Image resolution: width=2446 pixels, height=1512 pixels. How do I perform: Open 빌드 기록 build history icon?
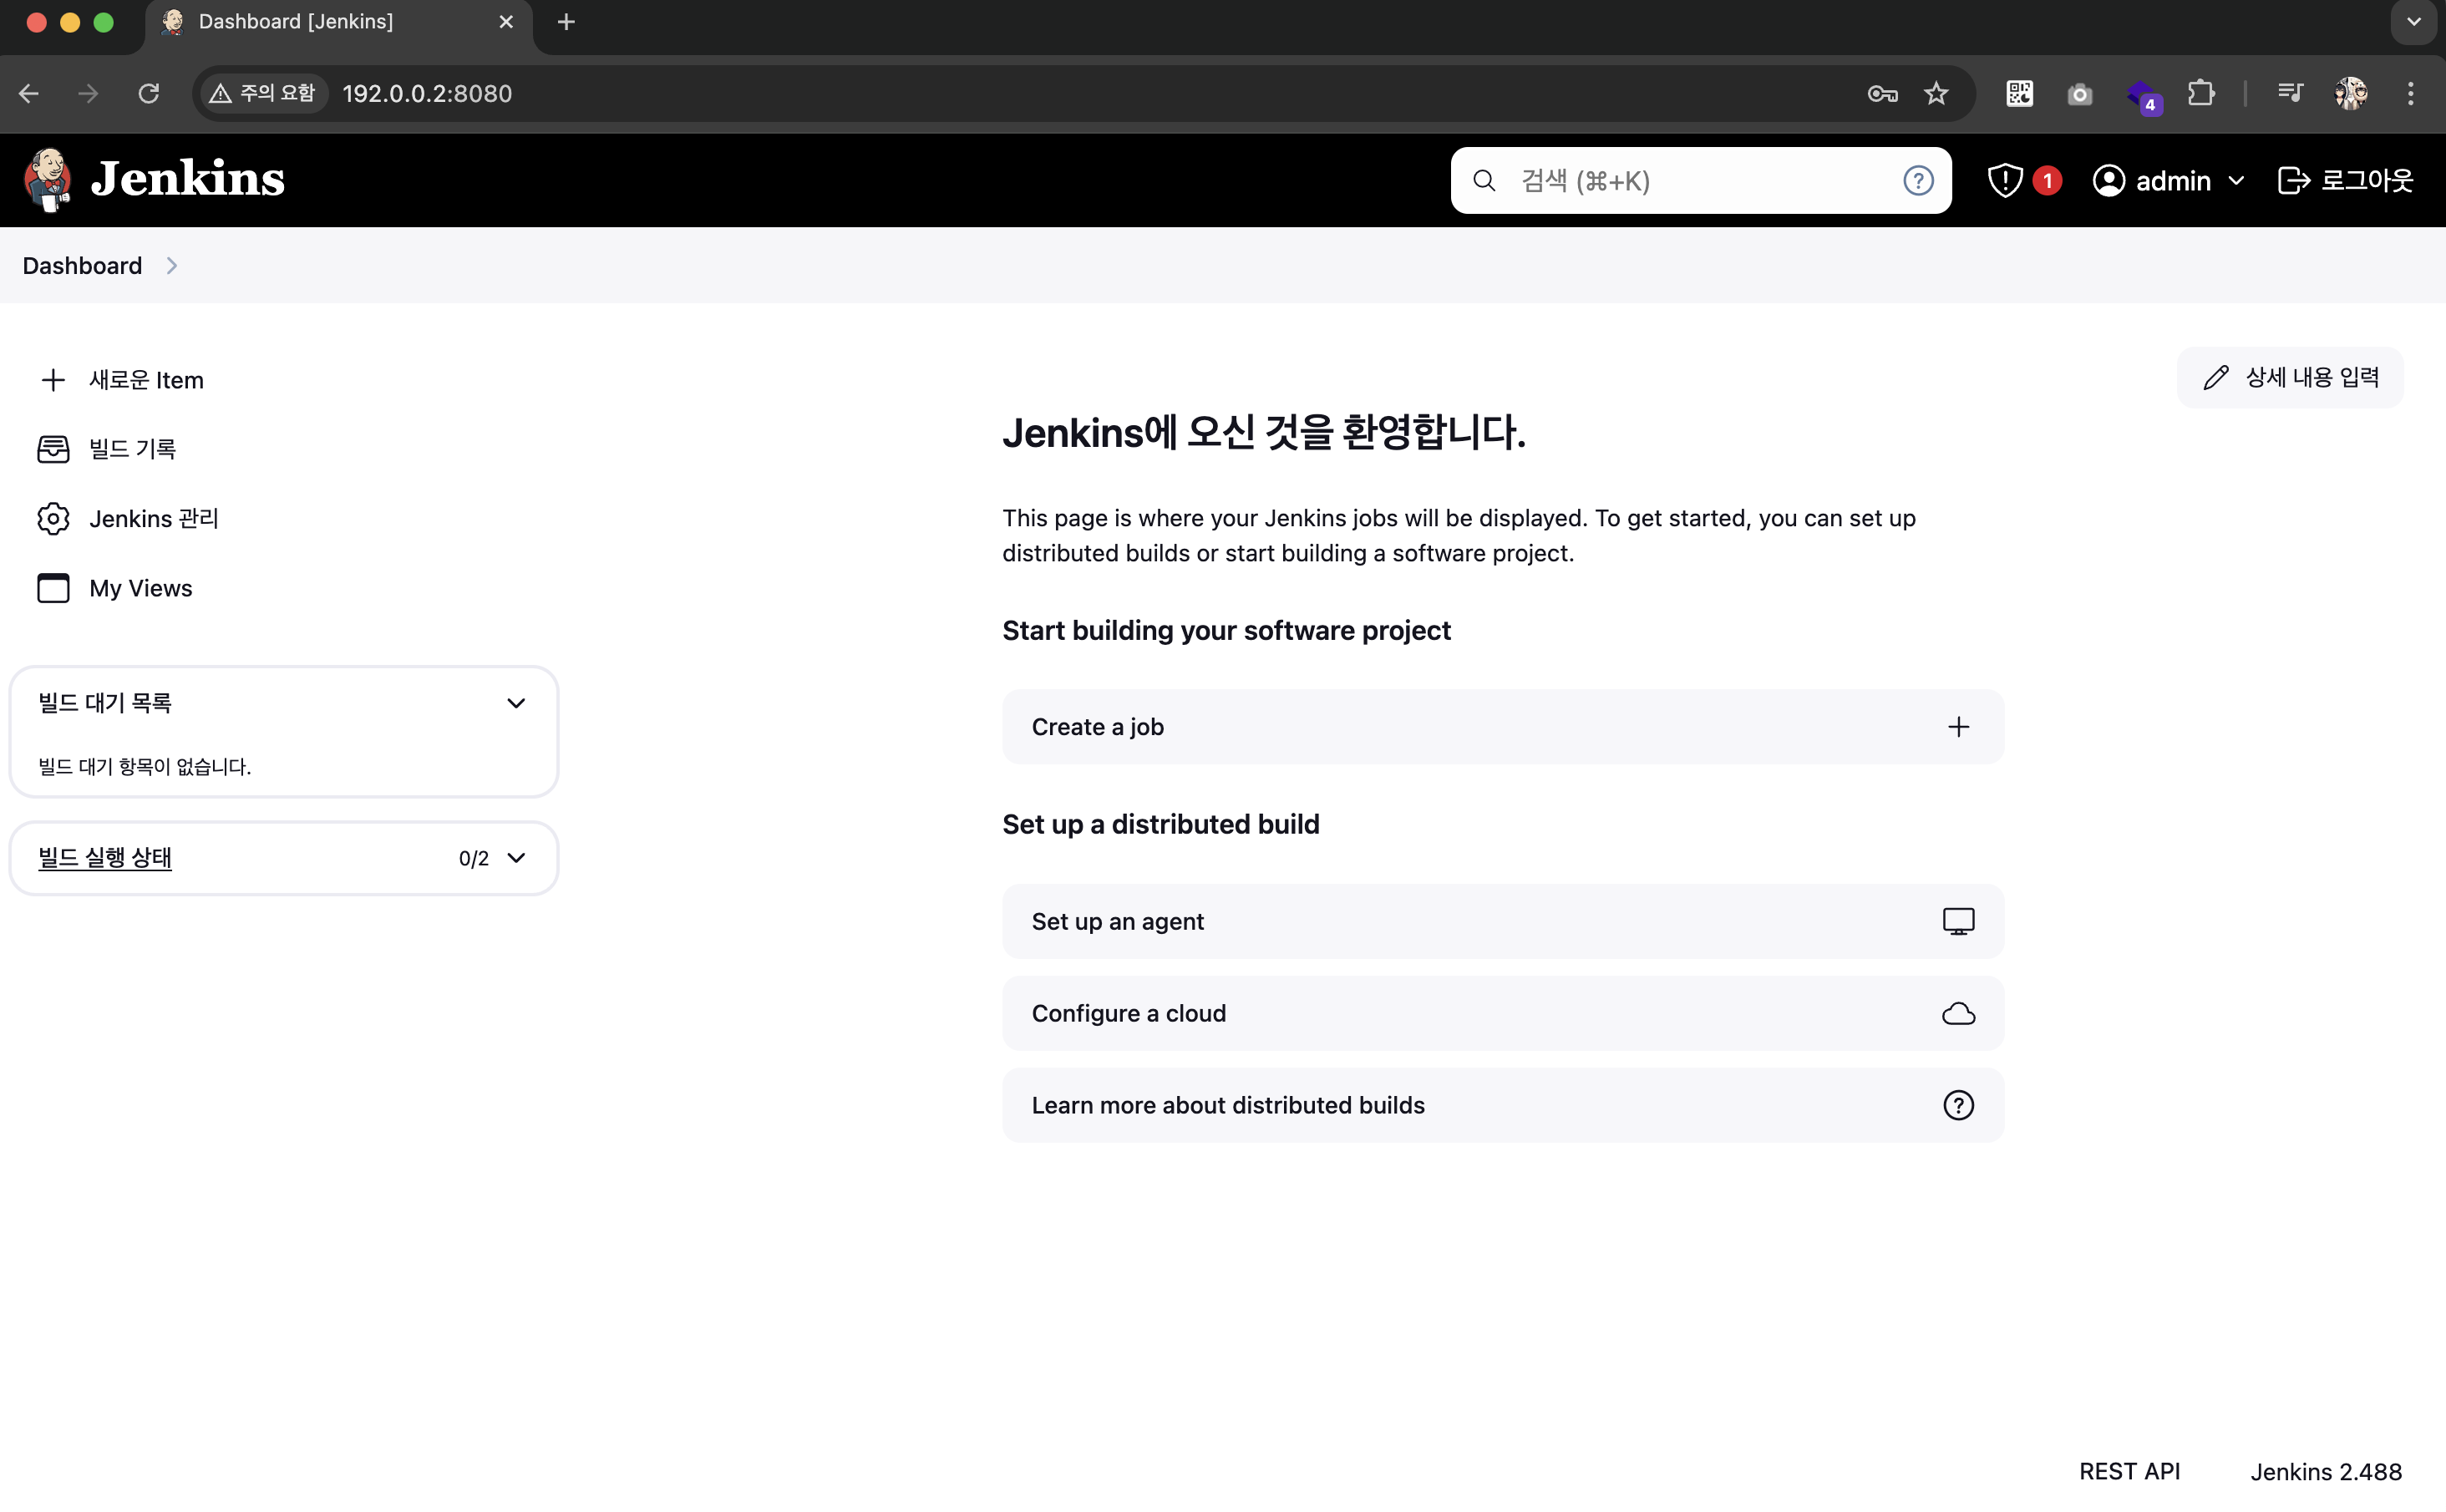click(x=53, y=449)
